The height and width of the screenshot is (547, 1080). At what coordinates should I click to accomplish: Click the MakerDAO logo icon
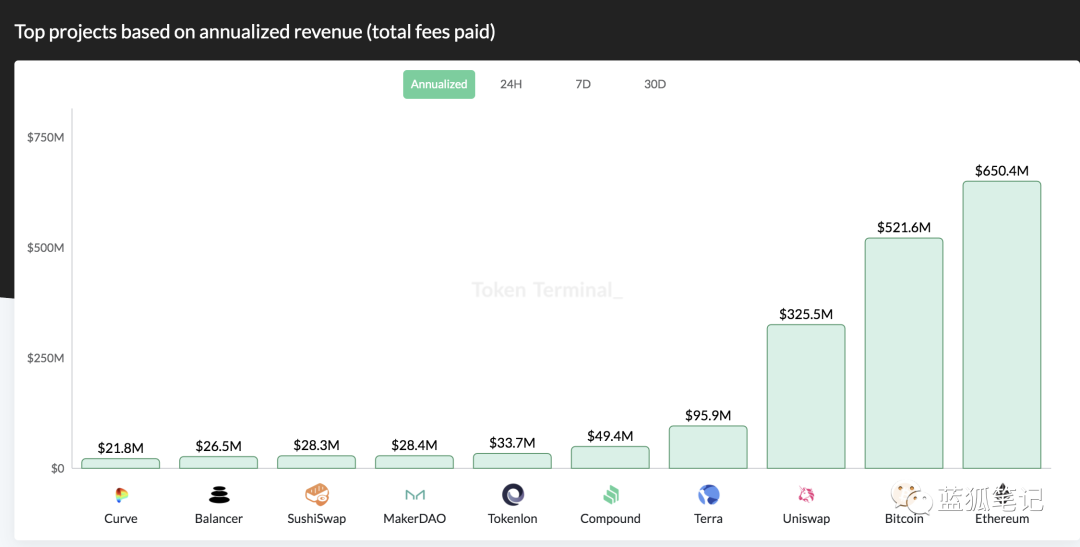click(415, 494)
